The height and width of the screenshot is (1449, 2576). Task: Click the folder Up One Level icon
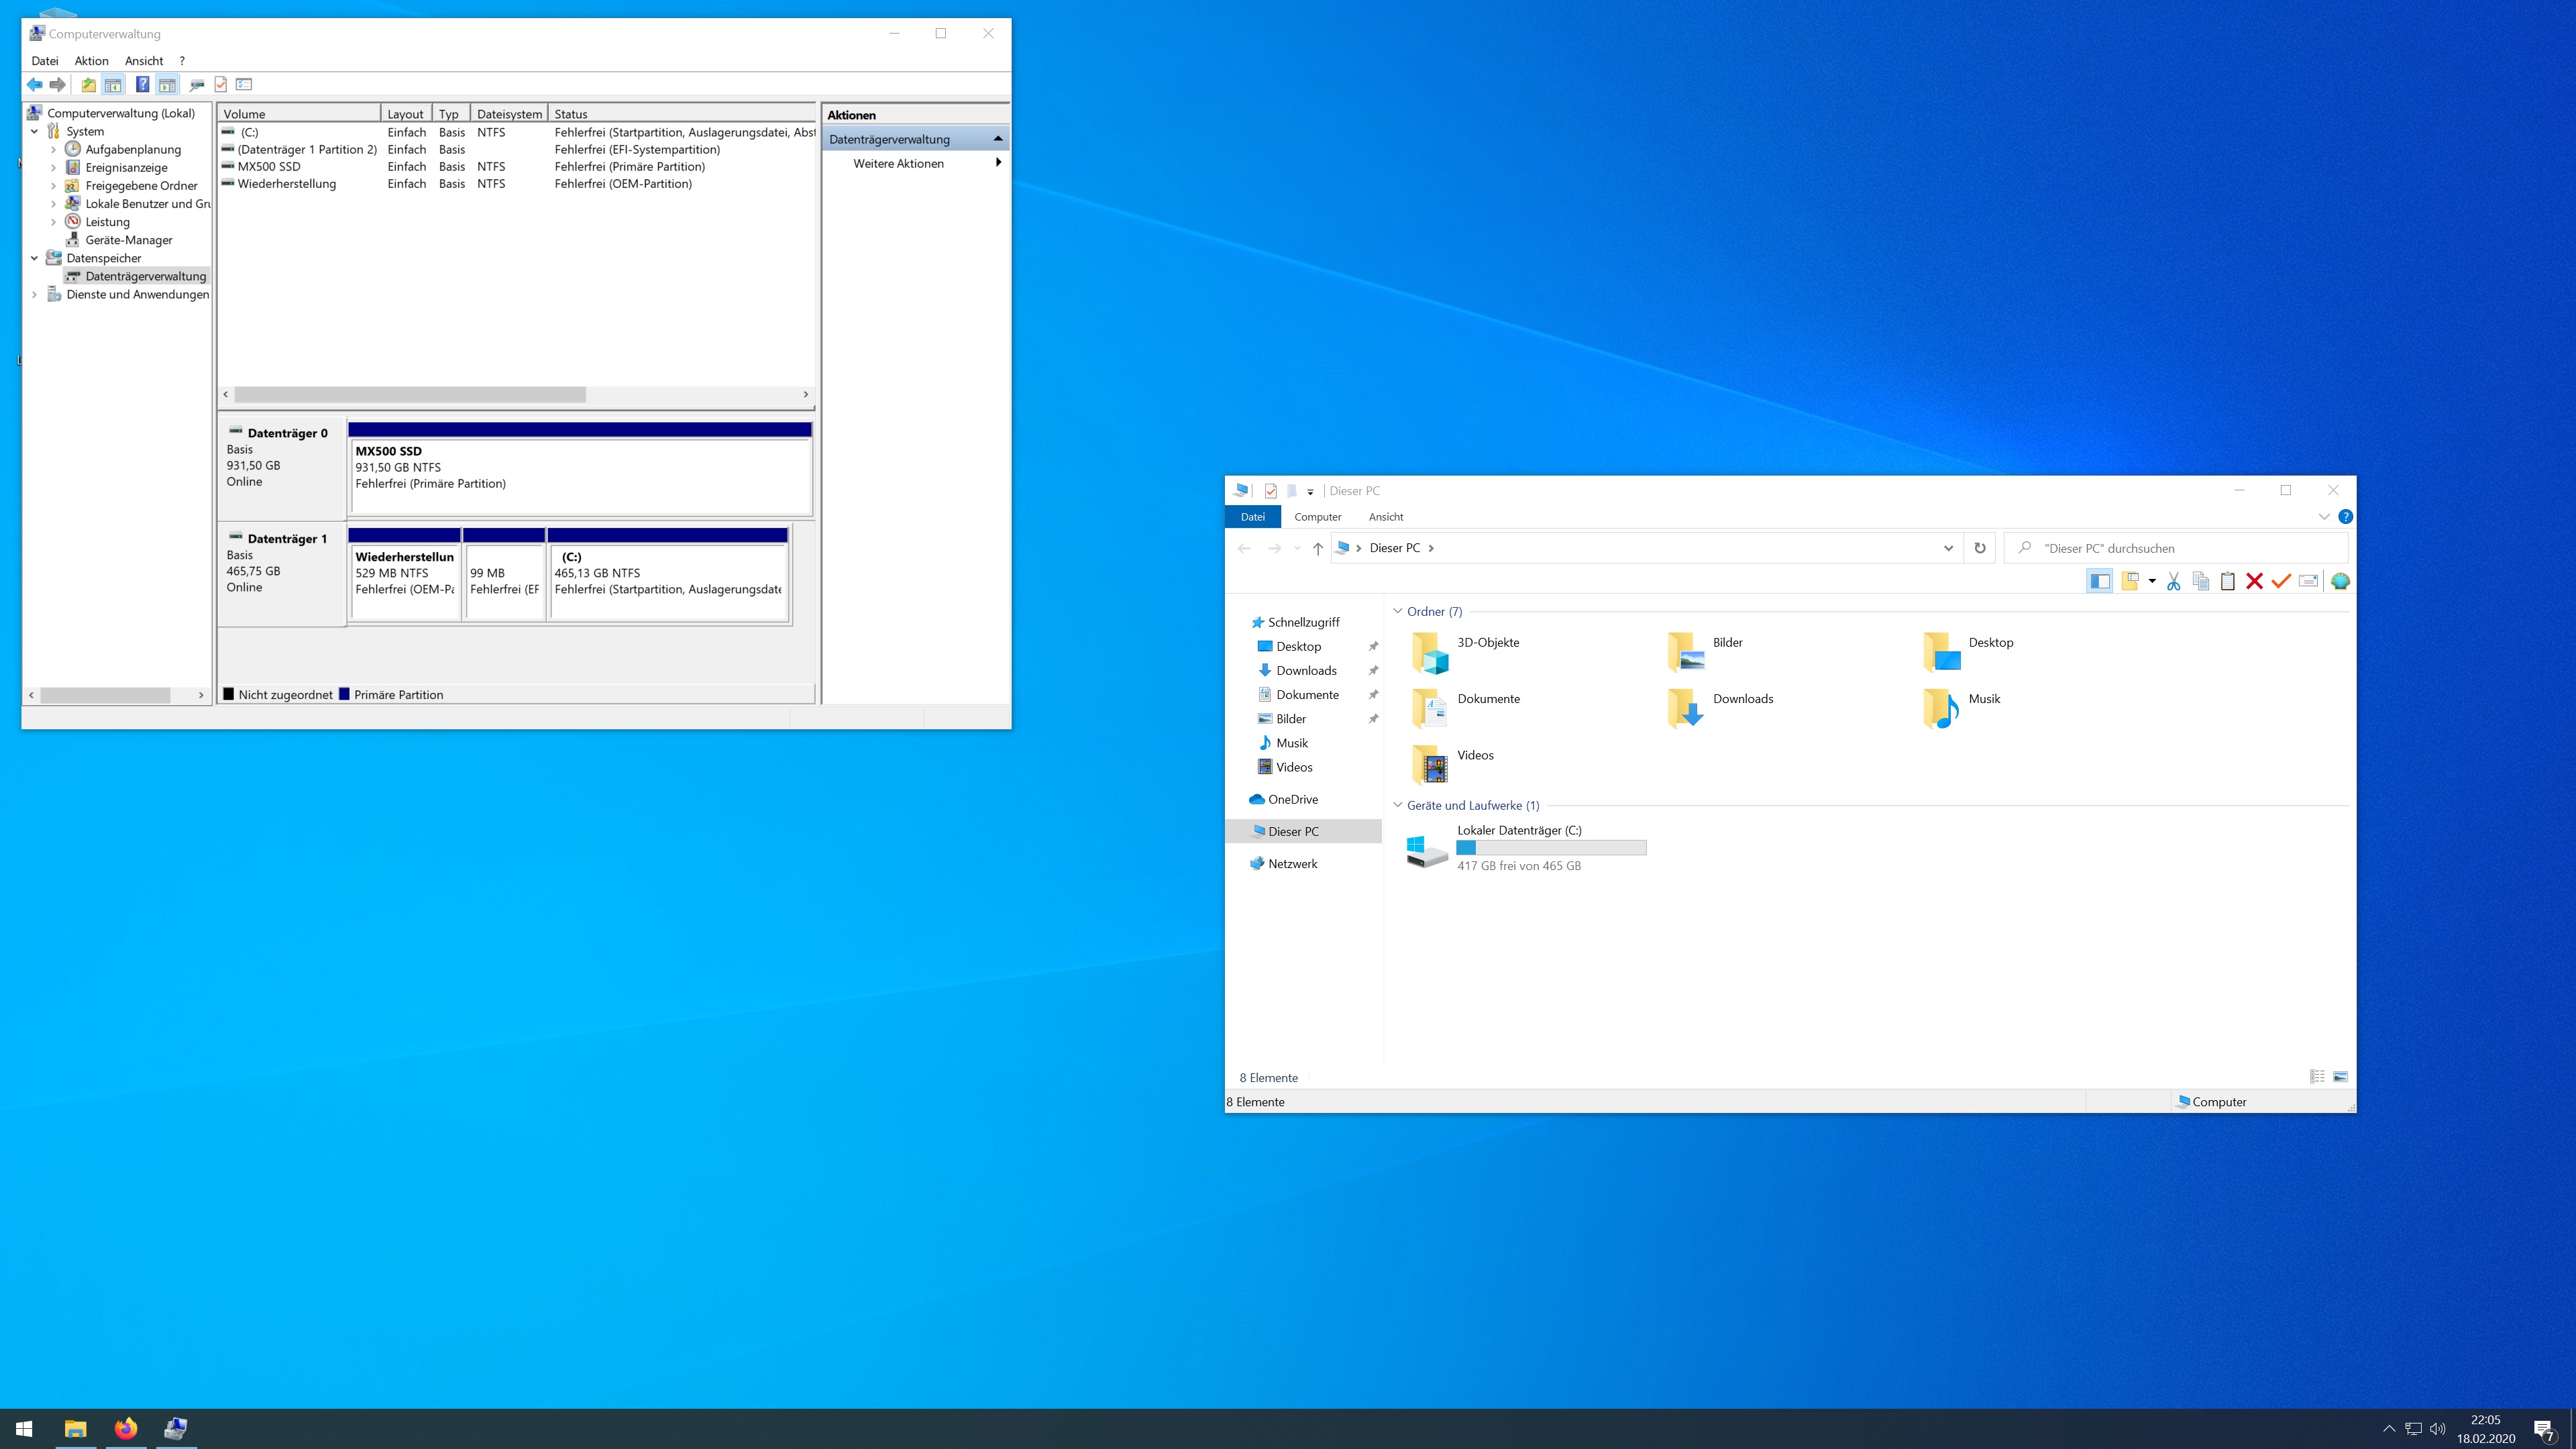[x=88, y=85]
